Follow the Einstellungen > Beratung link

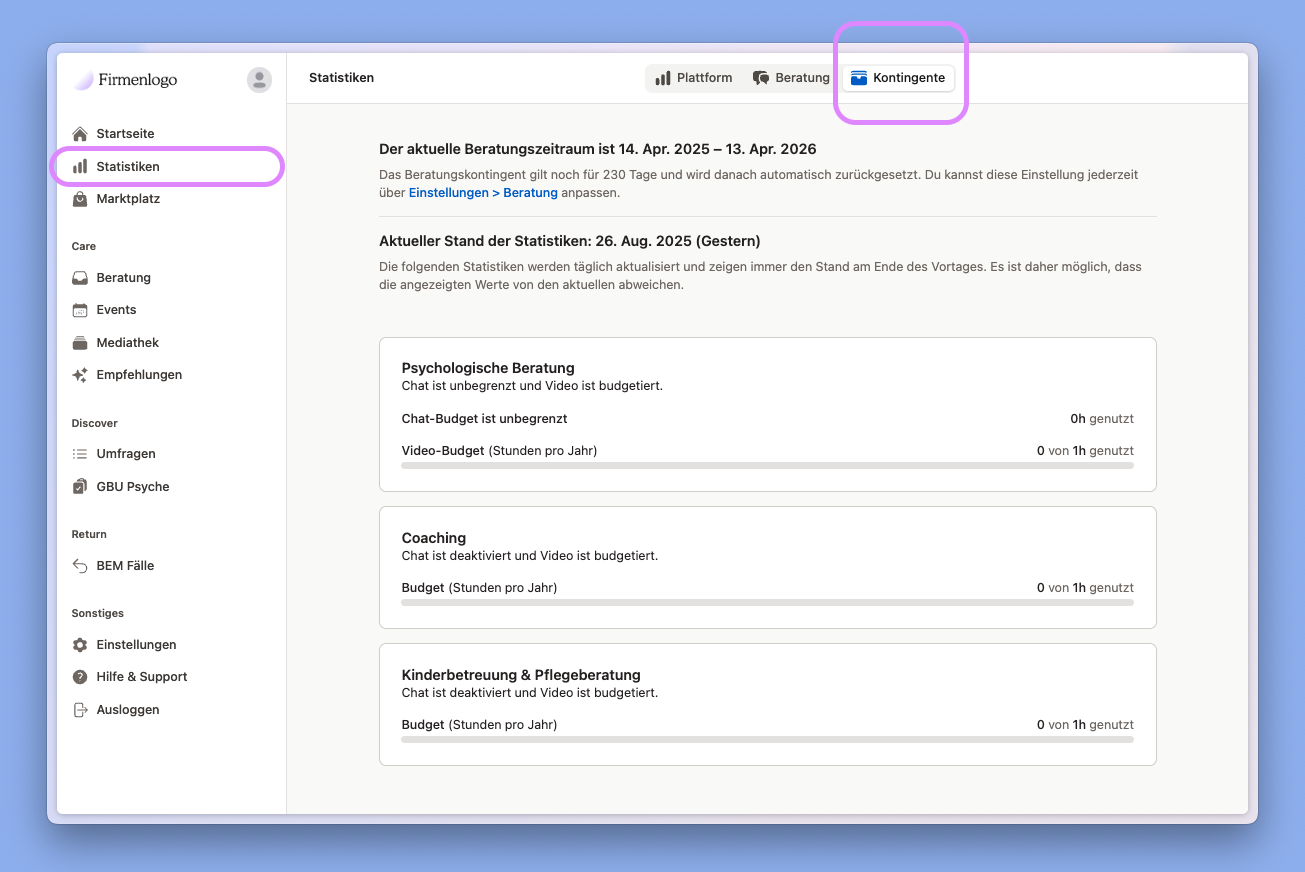click(x=483, y=193)
